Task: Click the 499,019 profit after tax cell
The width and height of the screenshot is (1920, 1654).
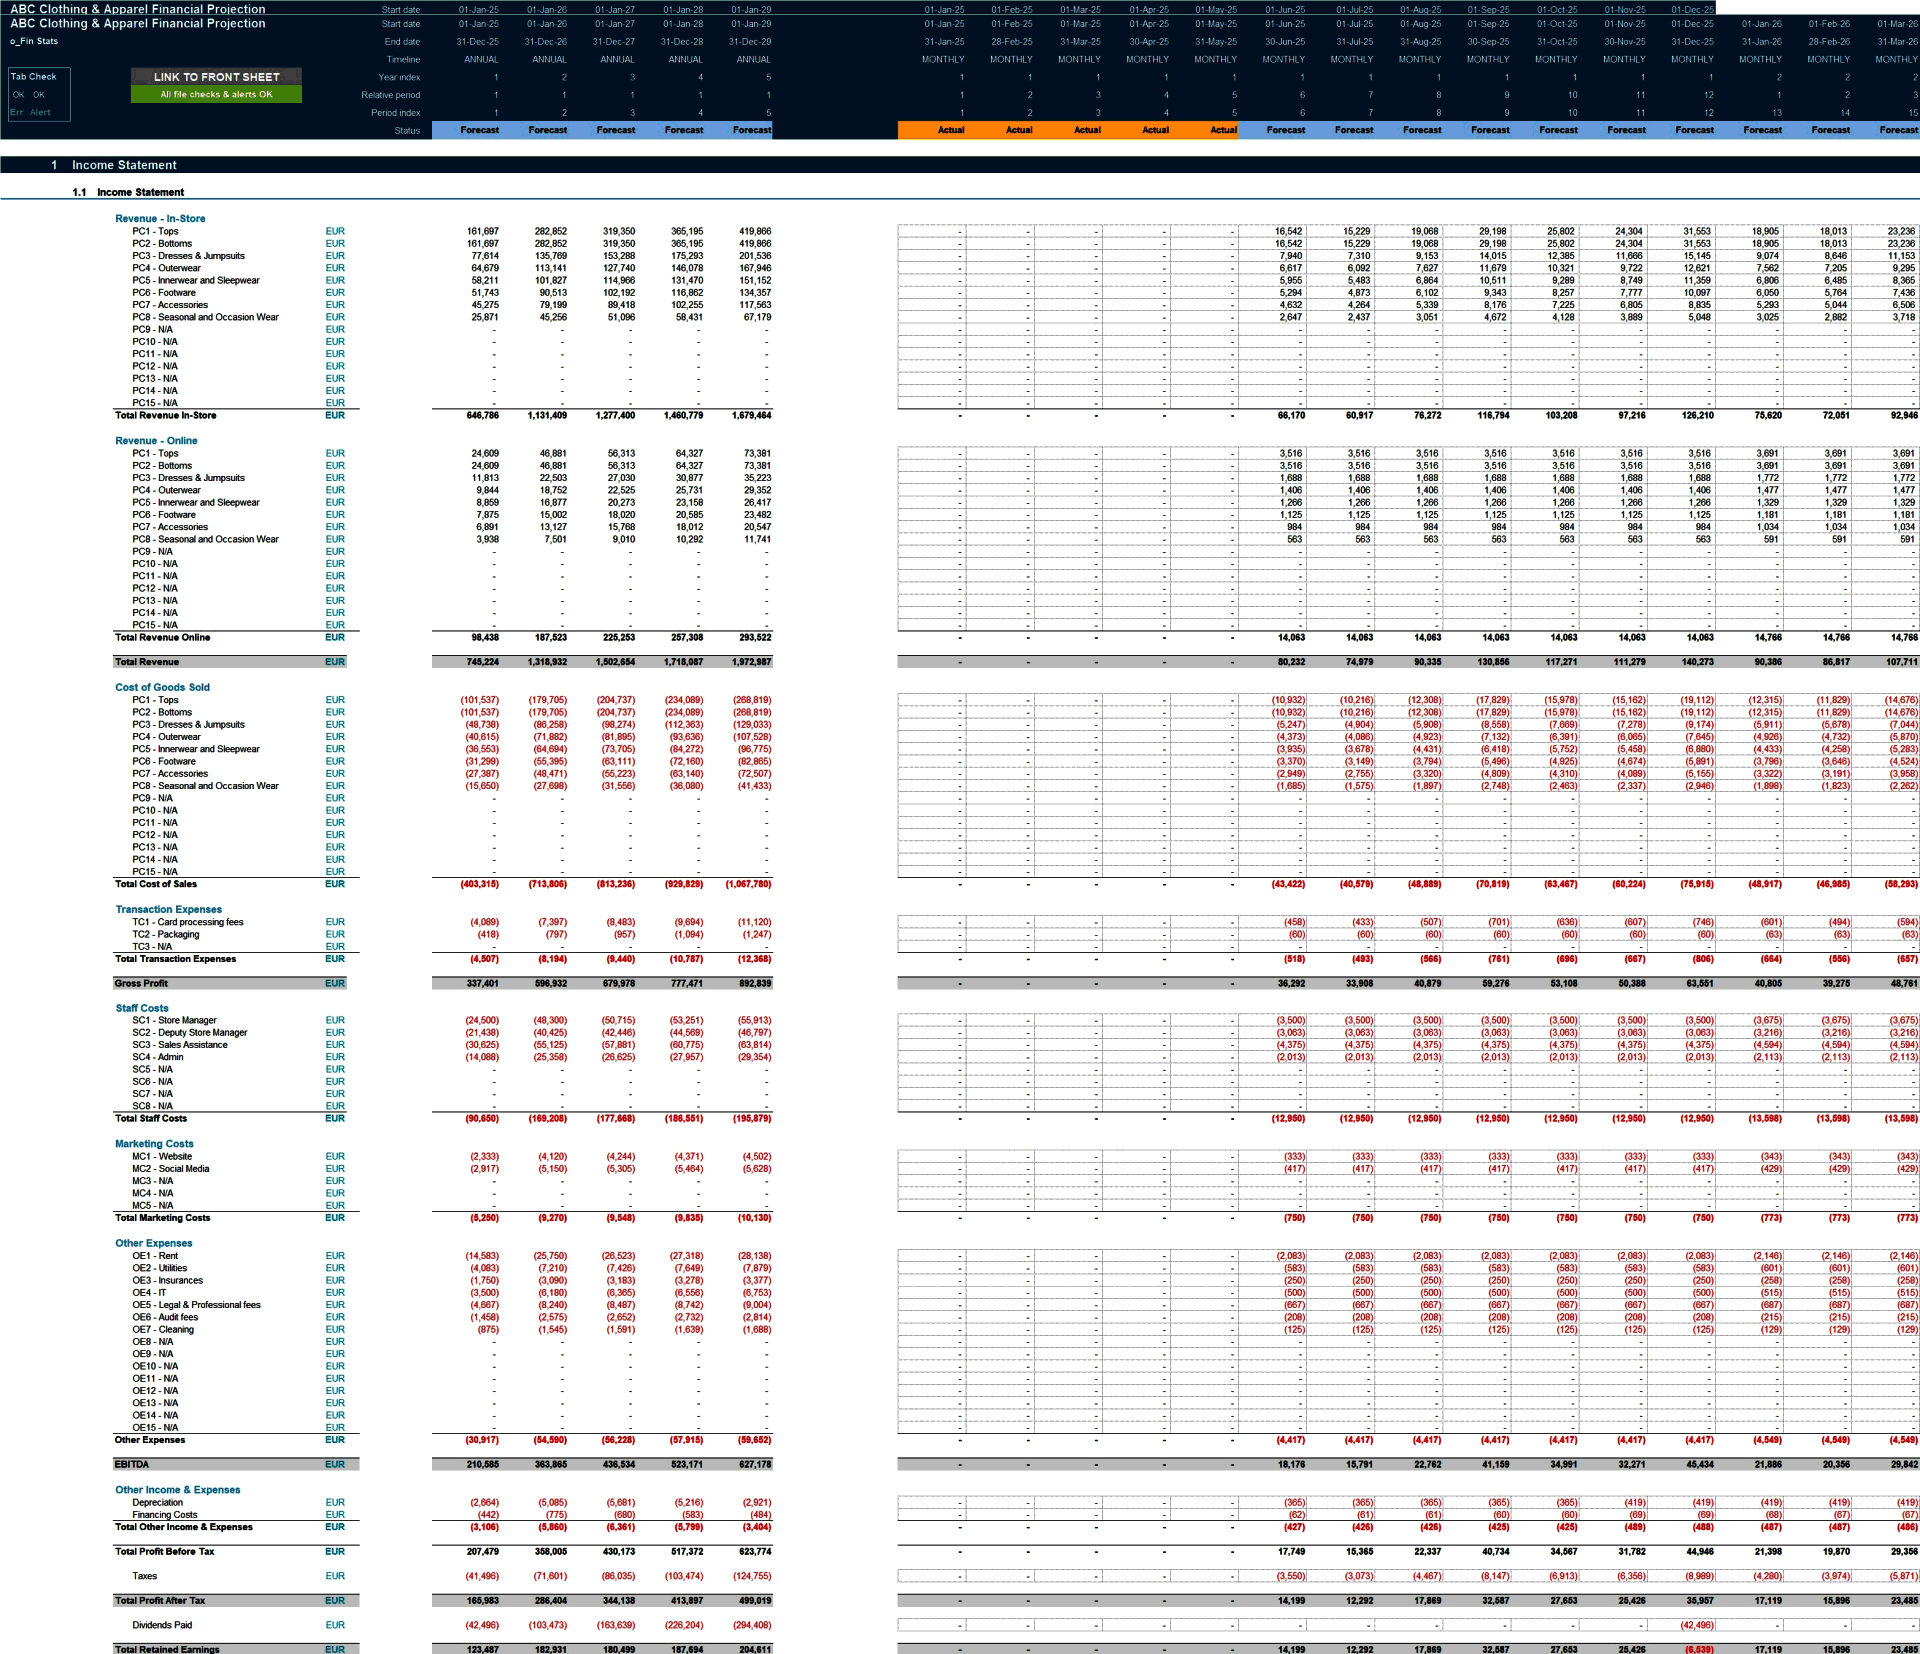Action: coord(755,1601)
